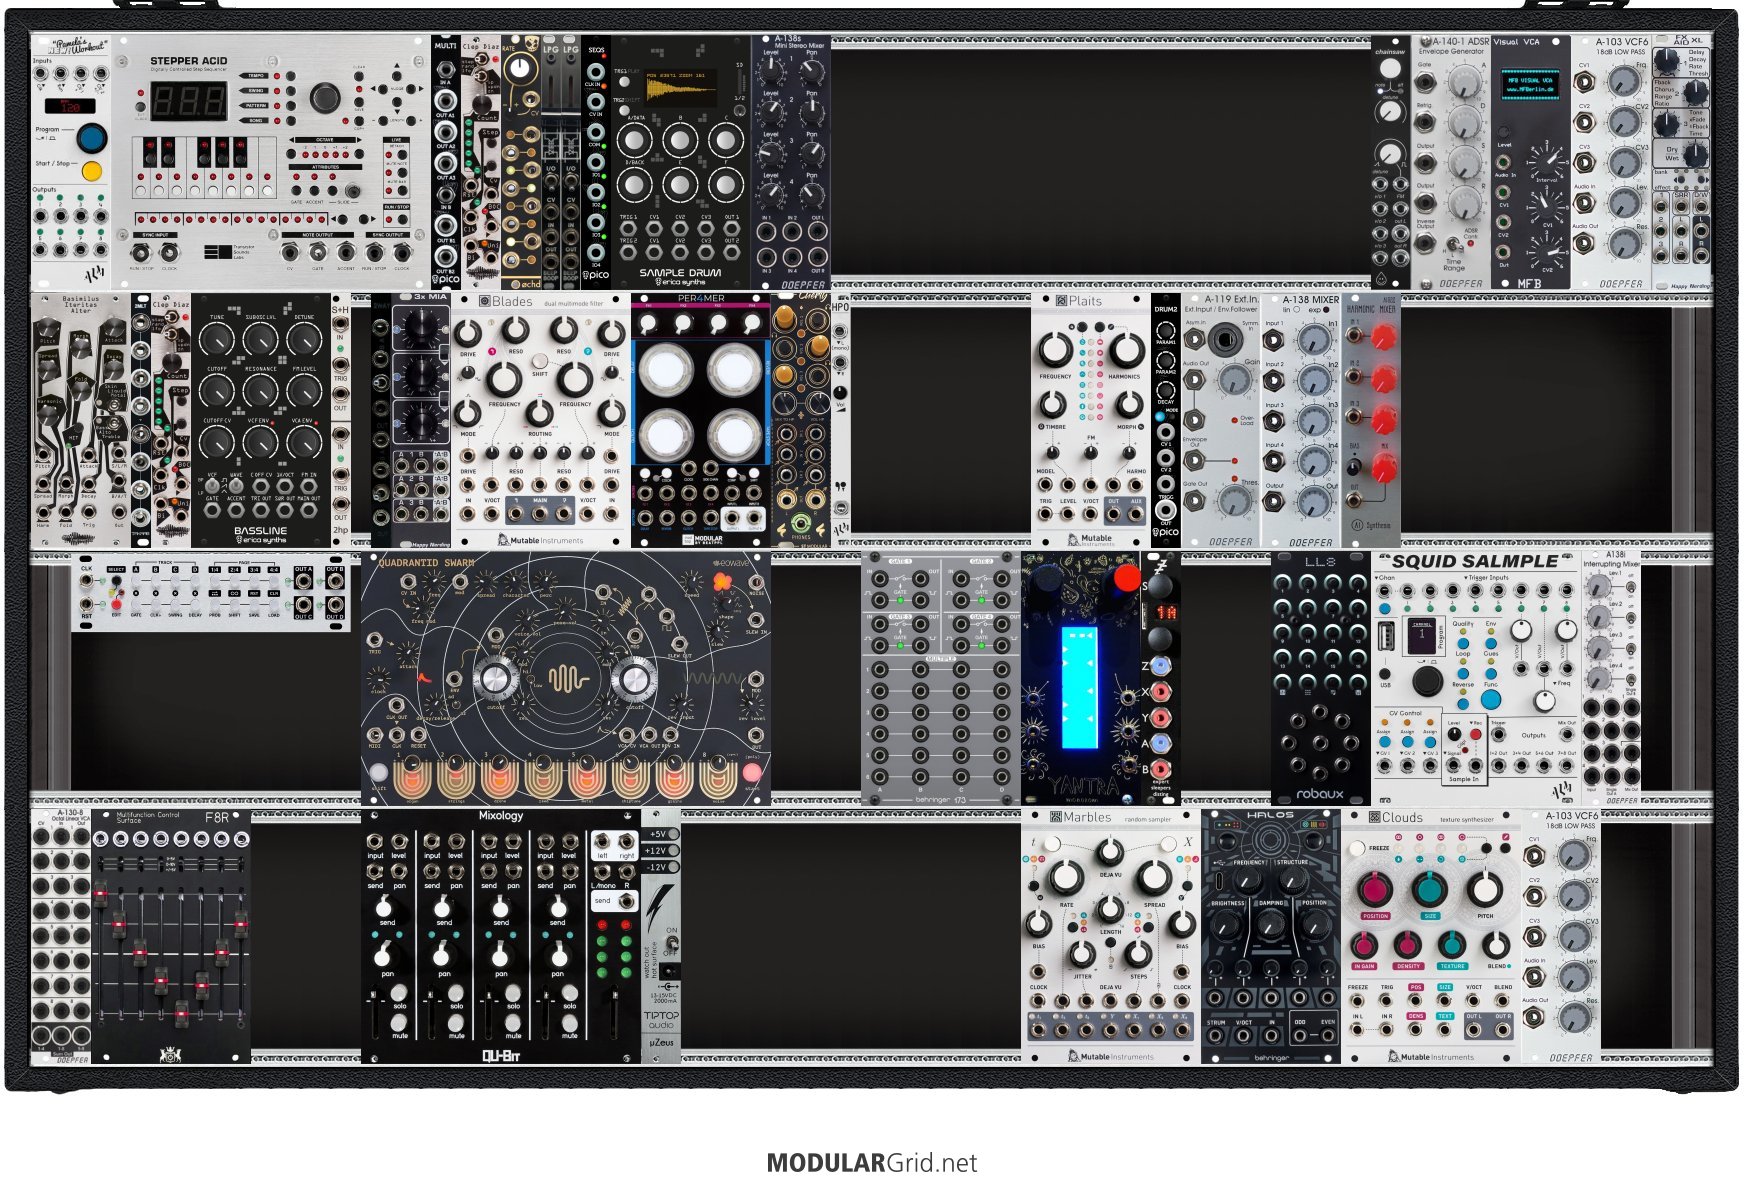Click the FREEZE button on the Clouds module
The image size is (1746, 1184).
point(1357,848)
